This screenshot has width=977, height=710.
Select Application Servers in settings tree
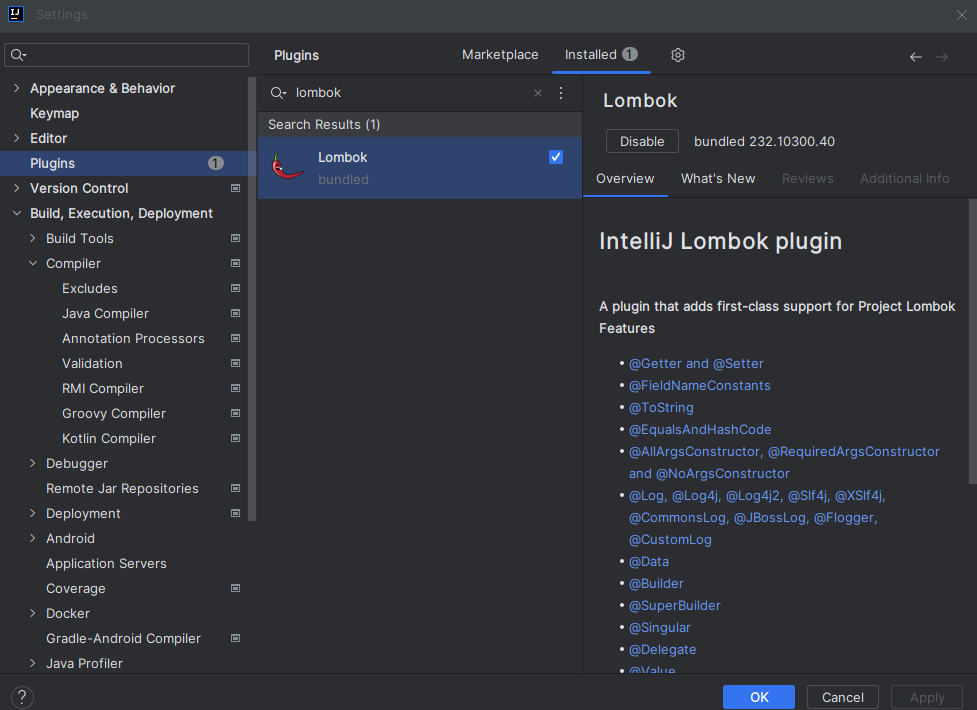pos(106,564)
